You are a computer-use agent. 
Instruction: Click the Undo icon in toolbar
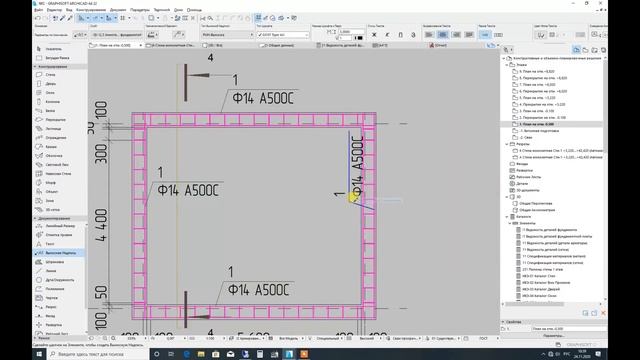coord(38,18)
